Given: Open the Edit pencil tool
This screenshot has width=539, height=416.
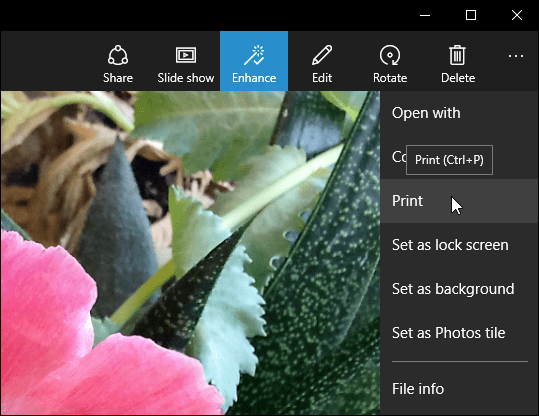Looking at the screenshot, I should click(x=322, y=62).
